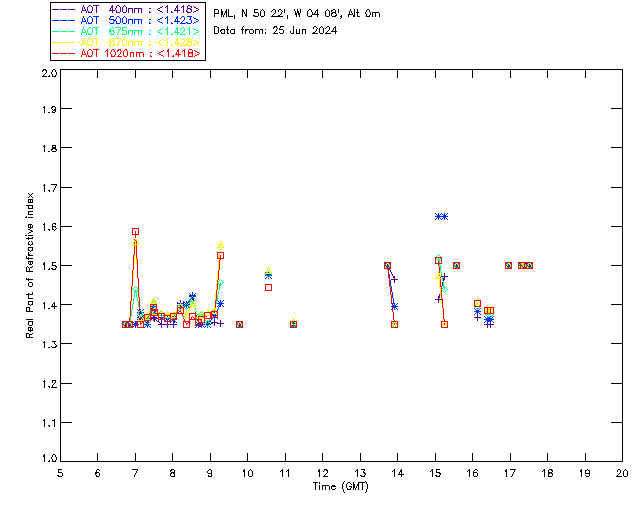Click the red square peak near 1.59 at 7h
Image resolution: width=640 pixels, height=512 pixels.
tap(136, 232)
